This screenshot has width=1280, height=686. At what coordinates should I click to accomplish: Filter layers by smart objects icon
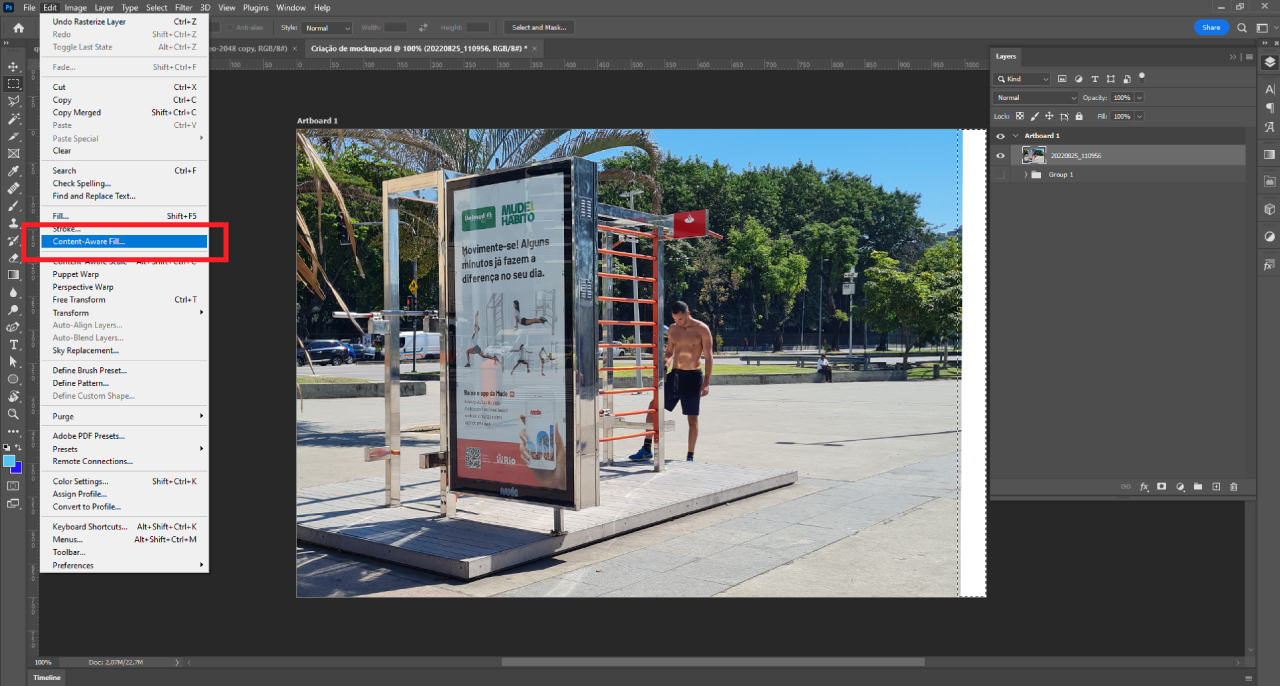[1127, 79]
